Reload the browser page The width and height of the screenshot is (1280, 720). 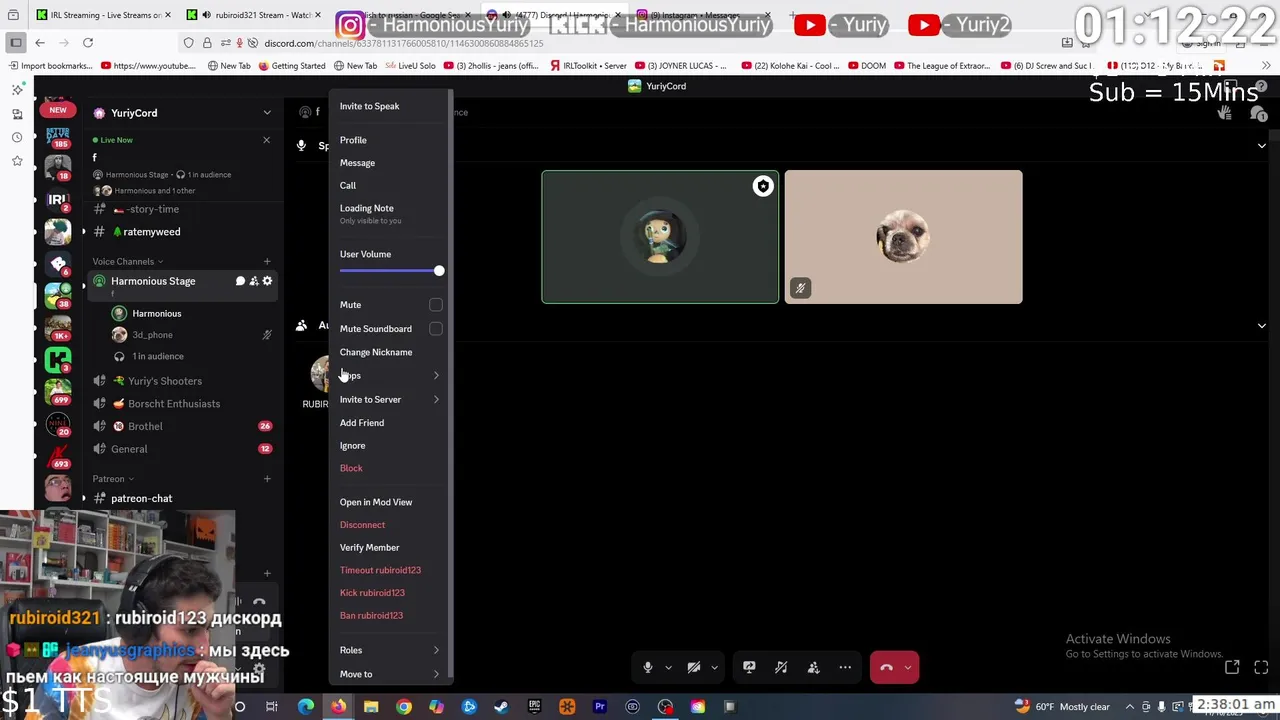(88, 43)
